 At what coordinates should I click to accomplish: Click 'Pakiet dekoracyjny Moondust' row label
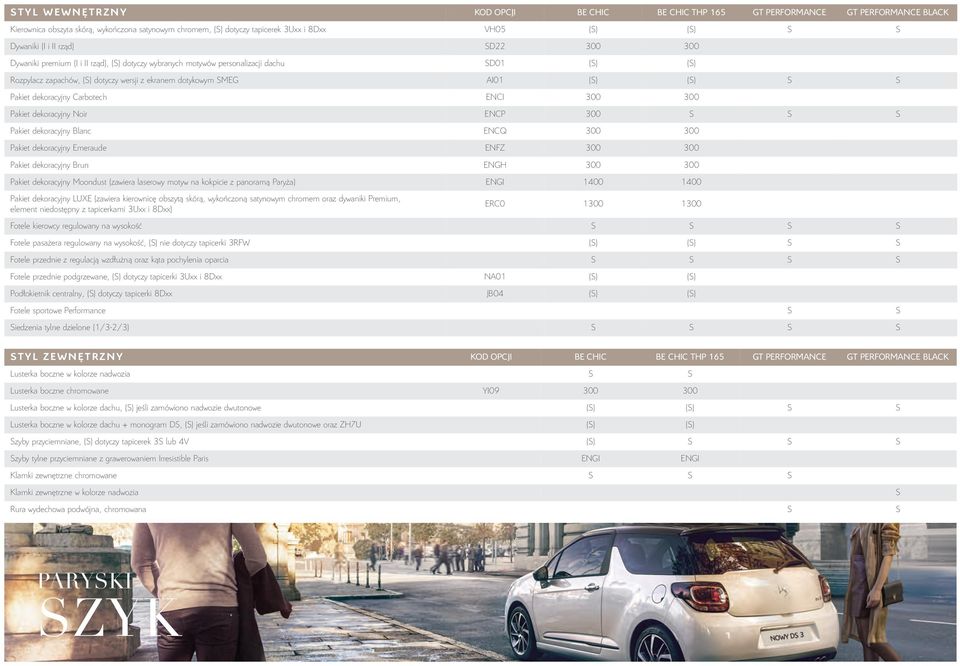tap(152, 182)
